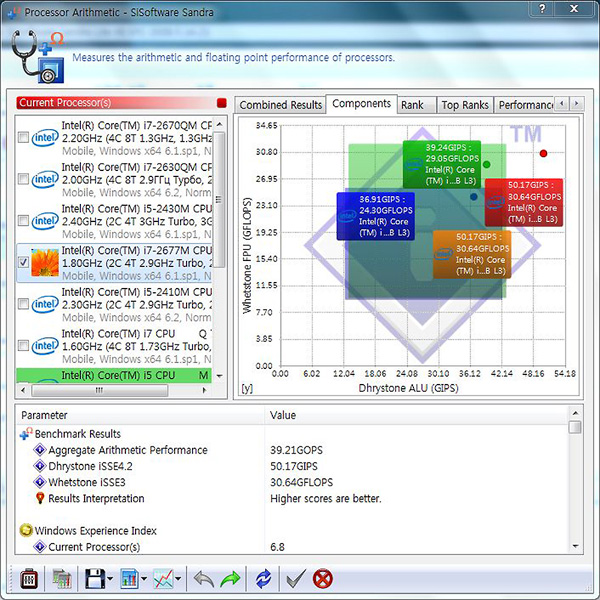Check the i7-2630QM processor checkbox
This screenshot has height=600, width=600.
[23, 179]
